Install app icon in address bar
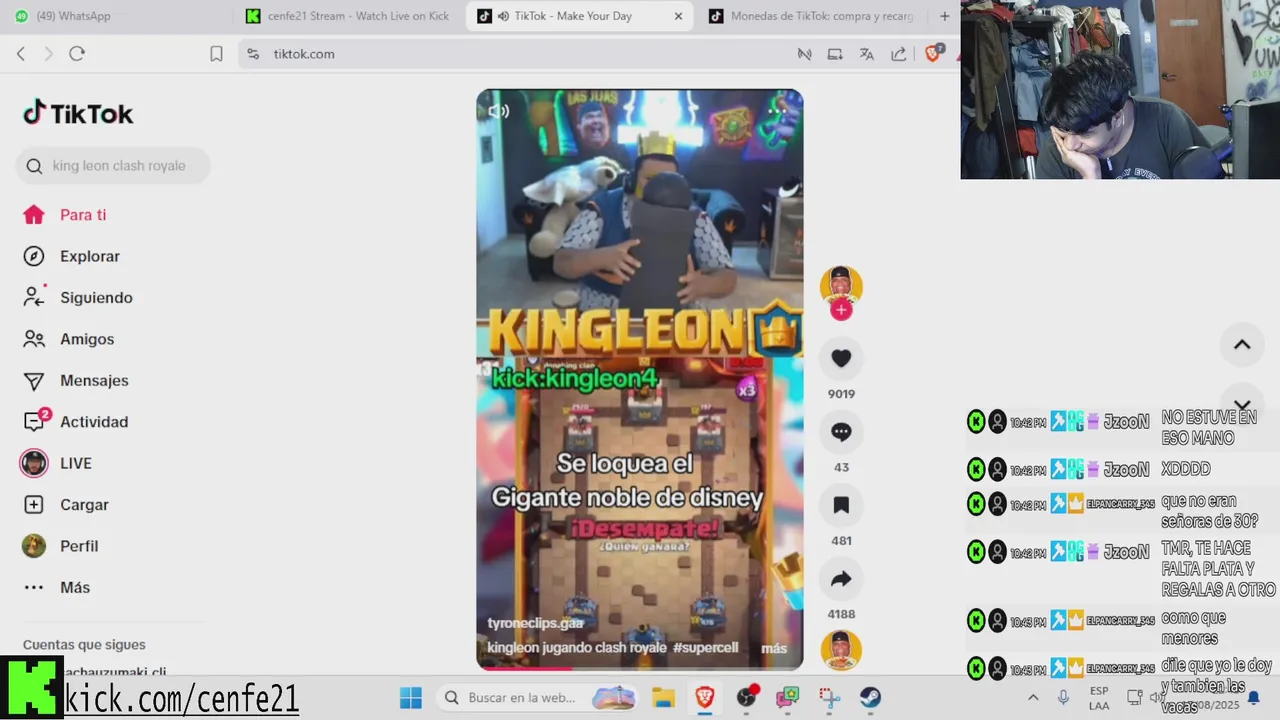This screenshot has width=1280, height=720. click(835, 54)
